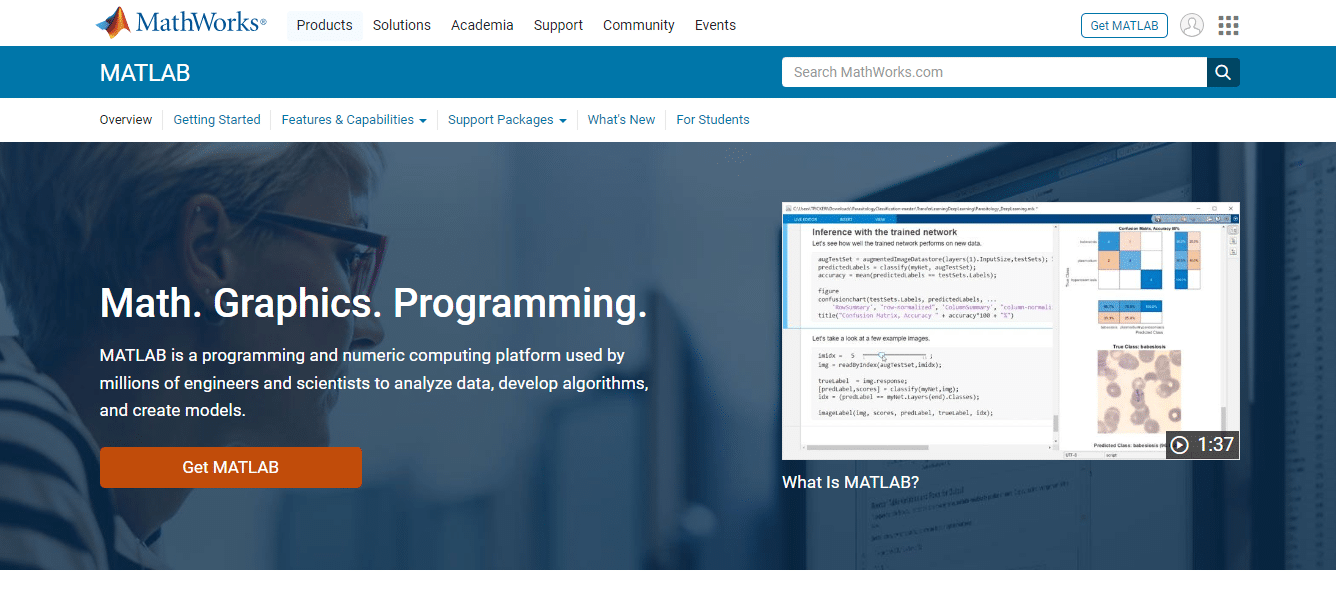Expand the Features & Capabilities dropdown
The height and width of the screenshot is (593, 1336).
click(354, 120)
